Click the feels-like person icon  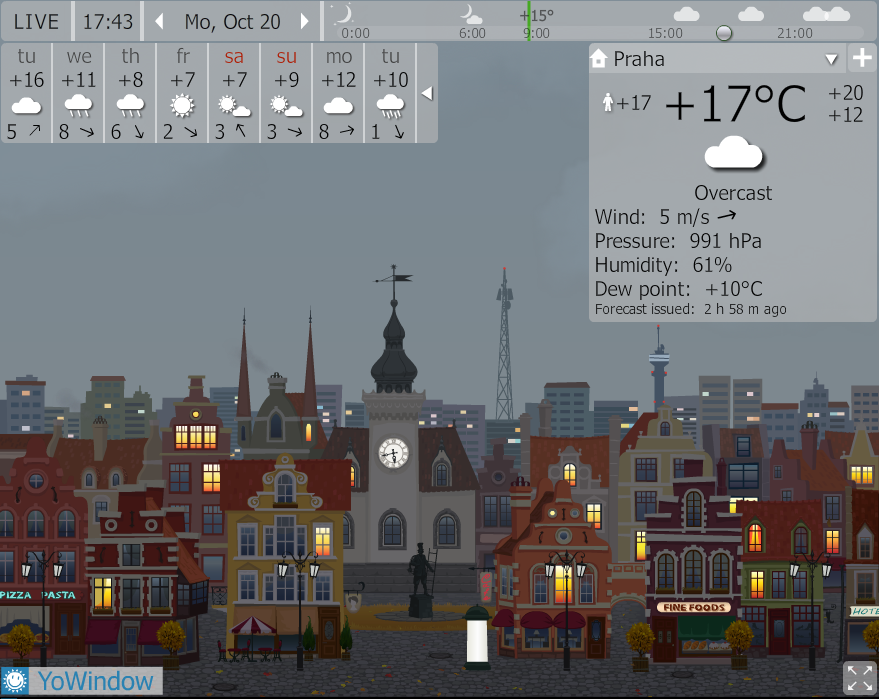pos(606,102)
